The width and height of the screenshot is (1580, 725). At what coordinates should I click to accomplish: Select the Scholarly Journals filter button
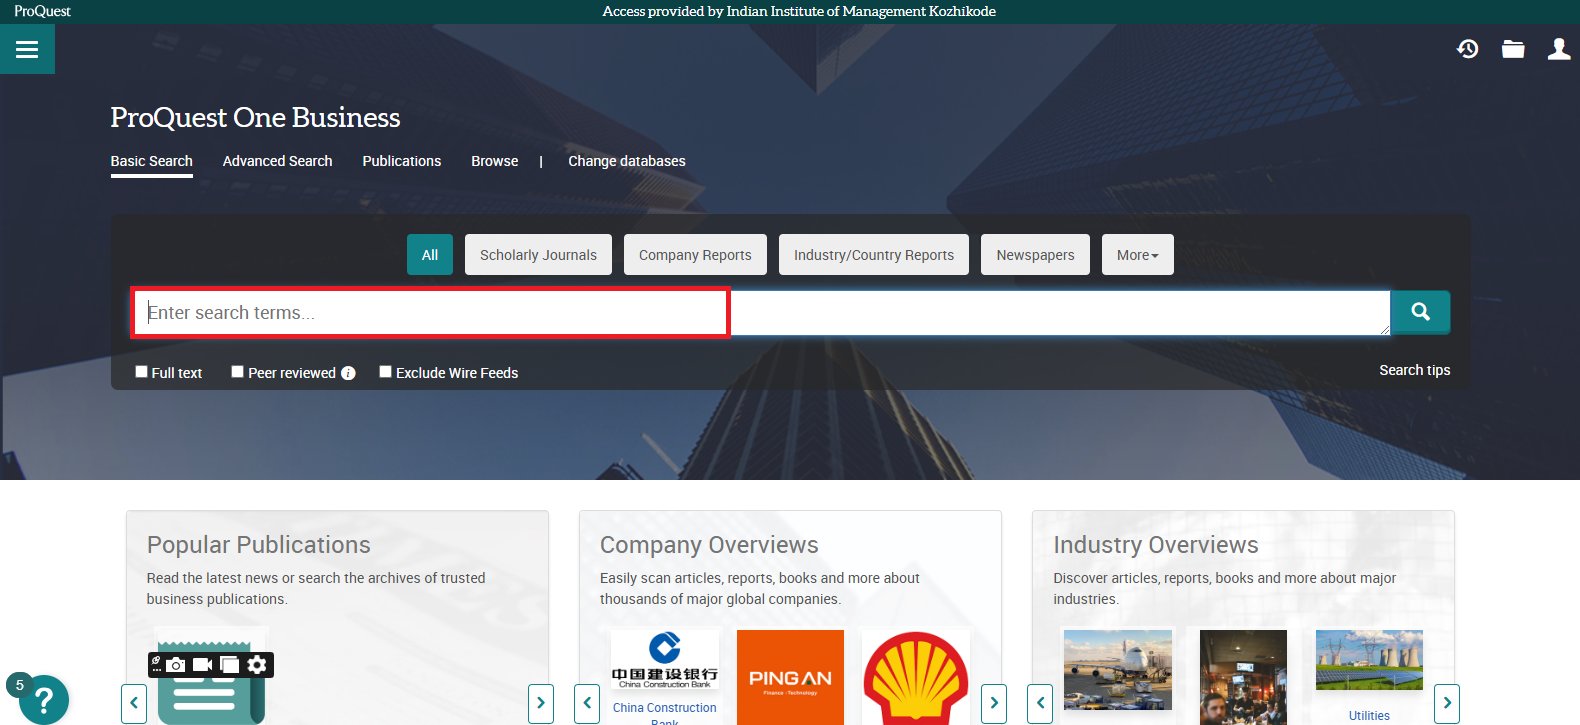coord(538,255)
